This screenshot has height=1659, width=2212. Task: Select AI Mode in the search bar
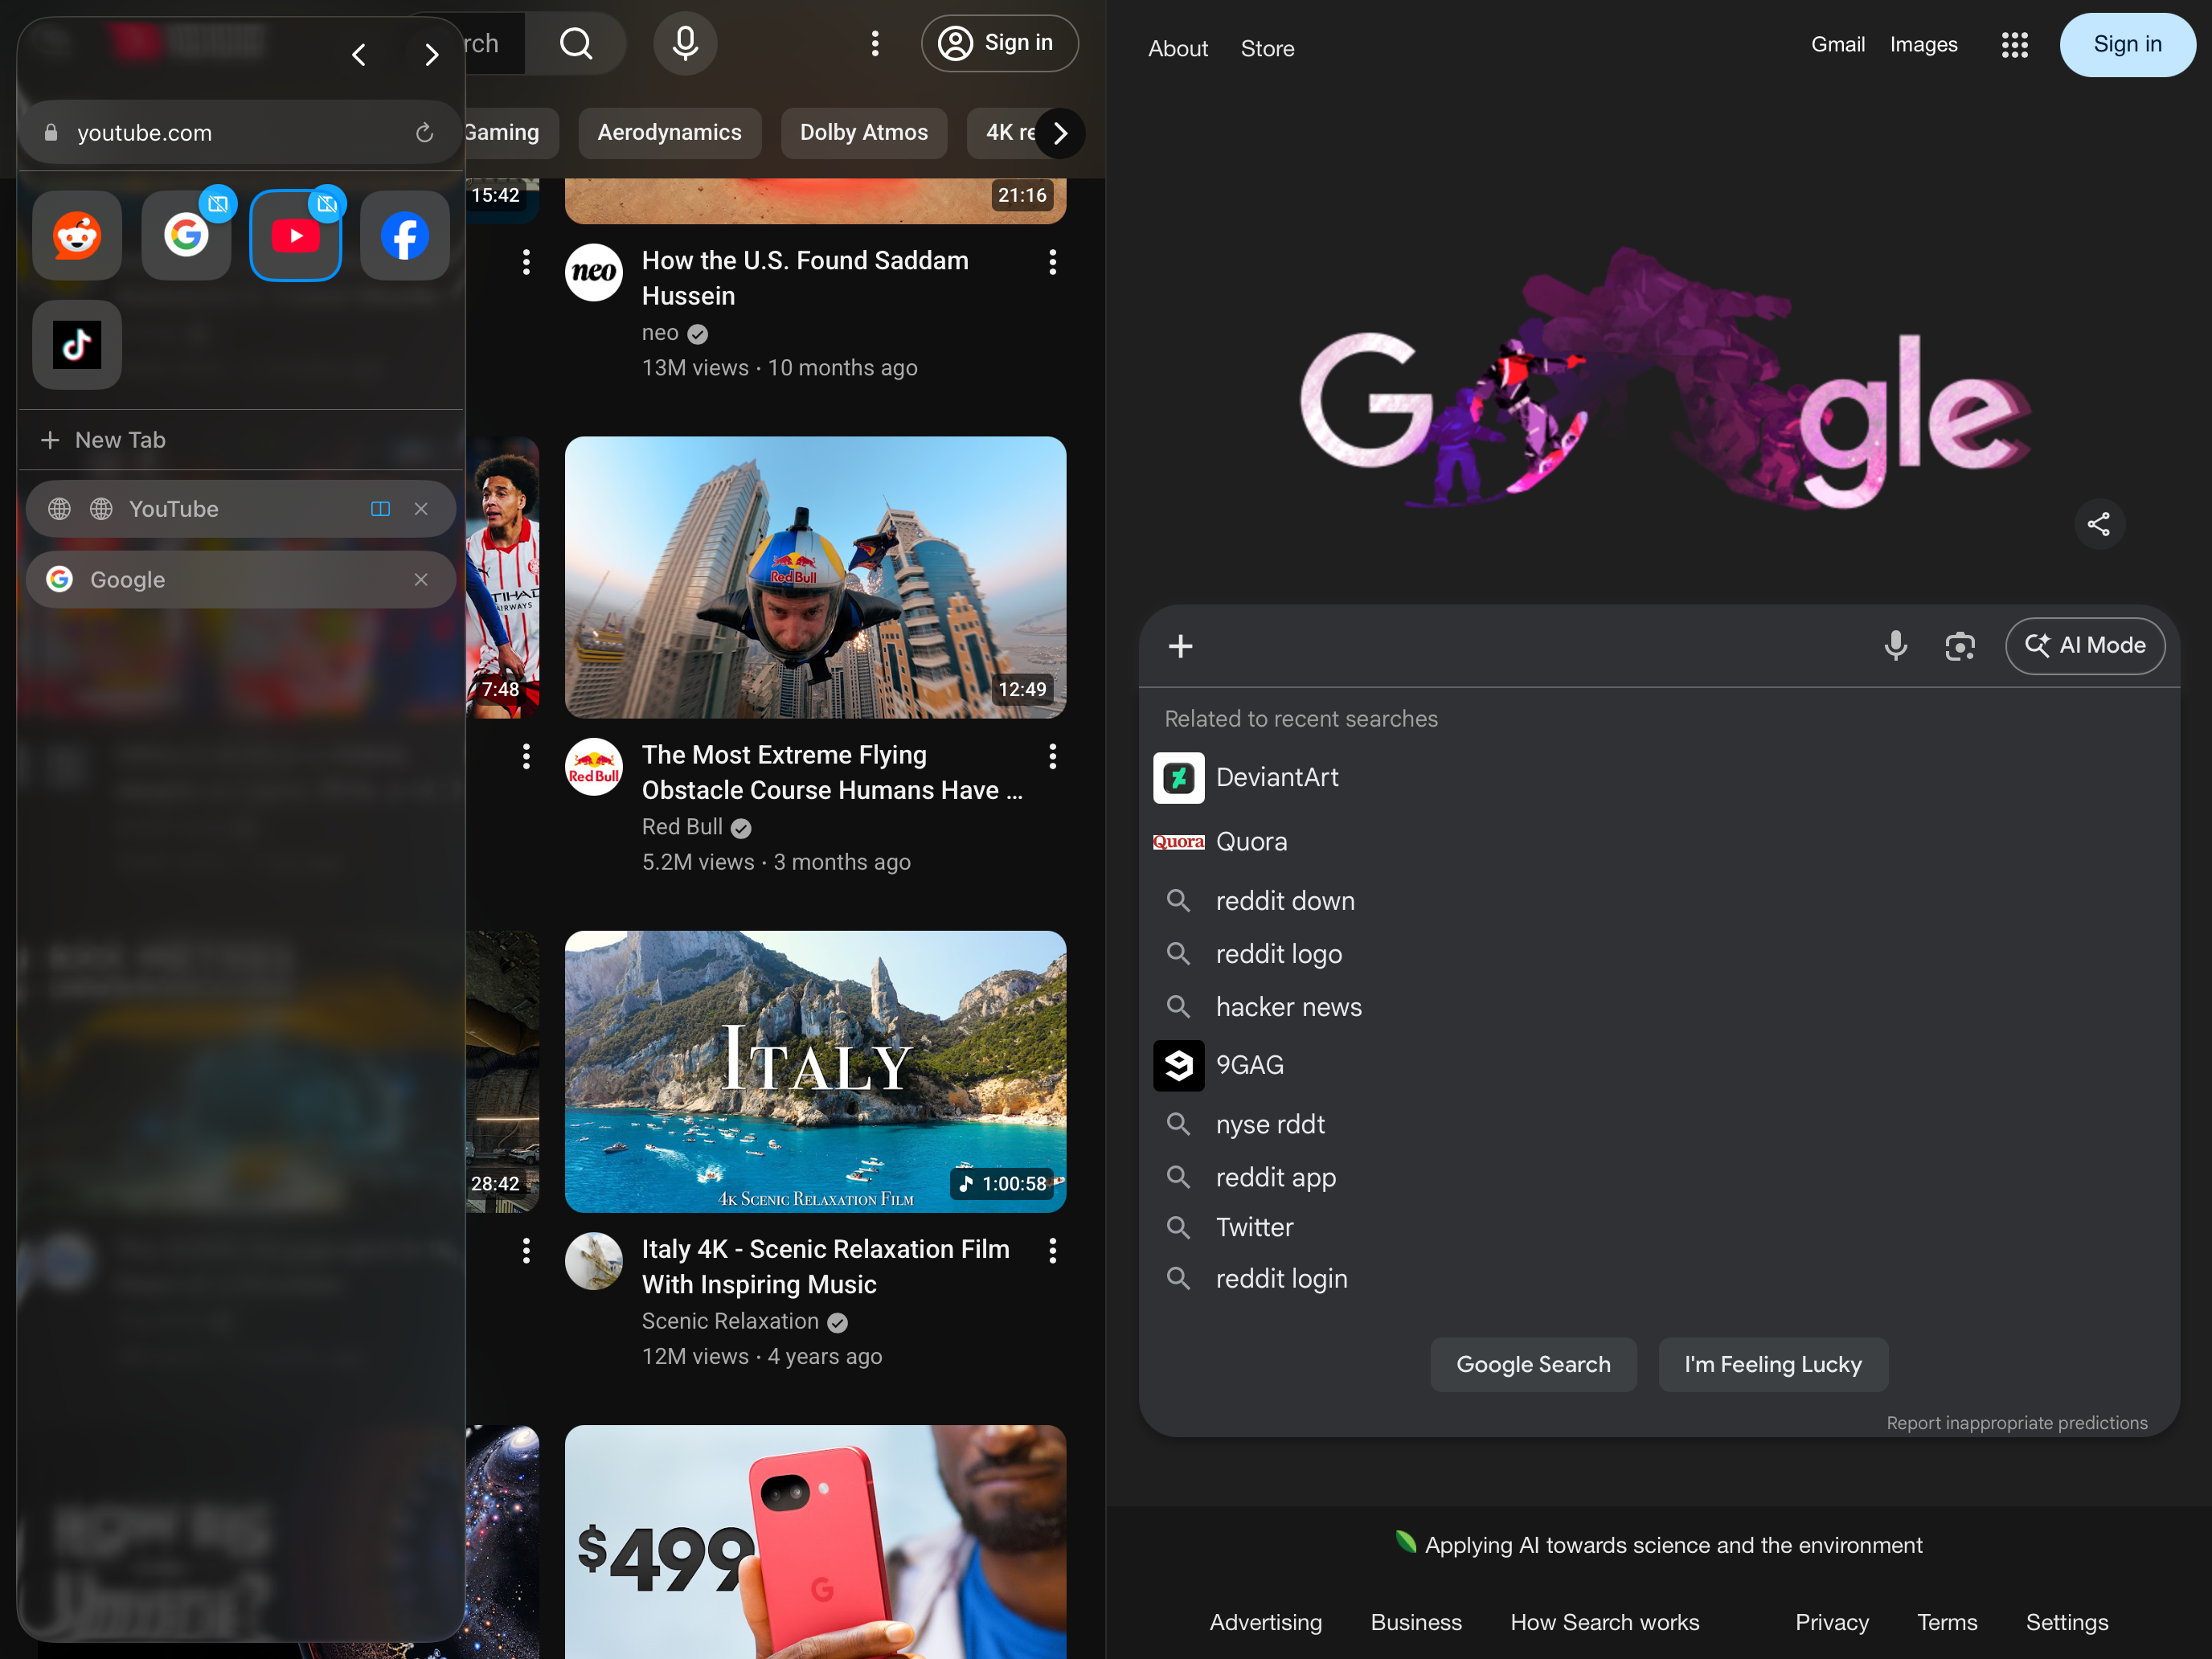pos(2085,646)
